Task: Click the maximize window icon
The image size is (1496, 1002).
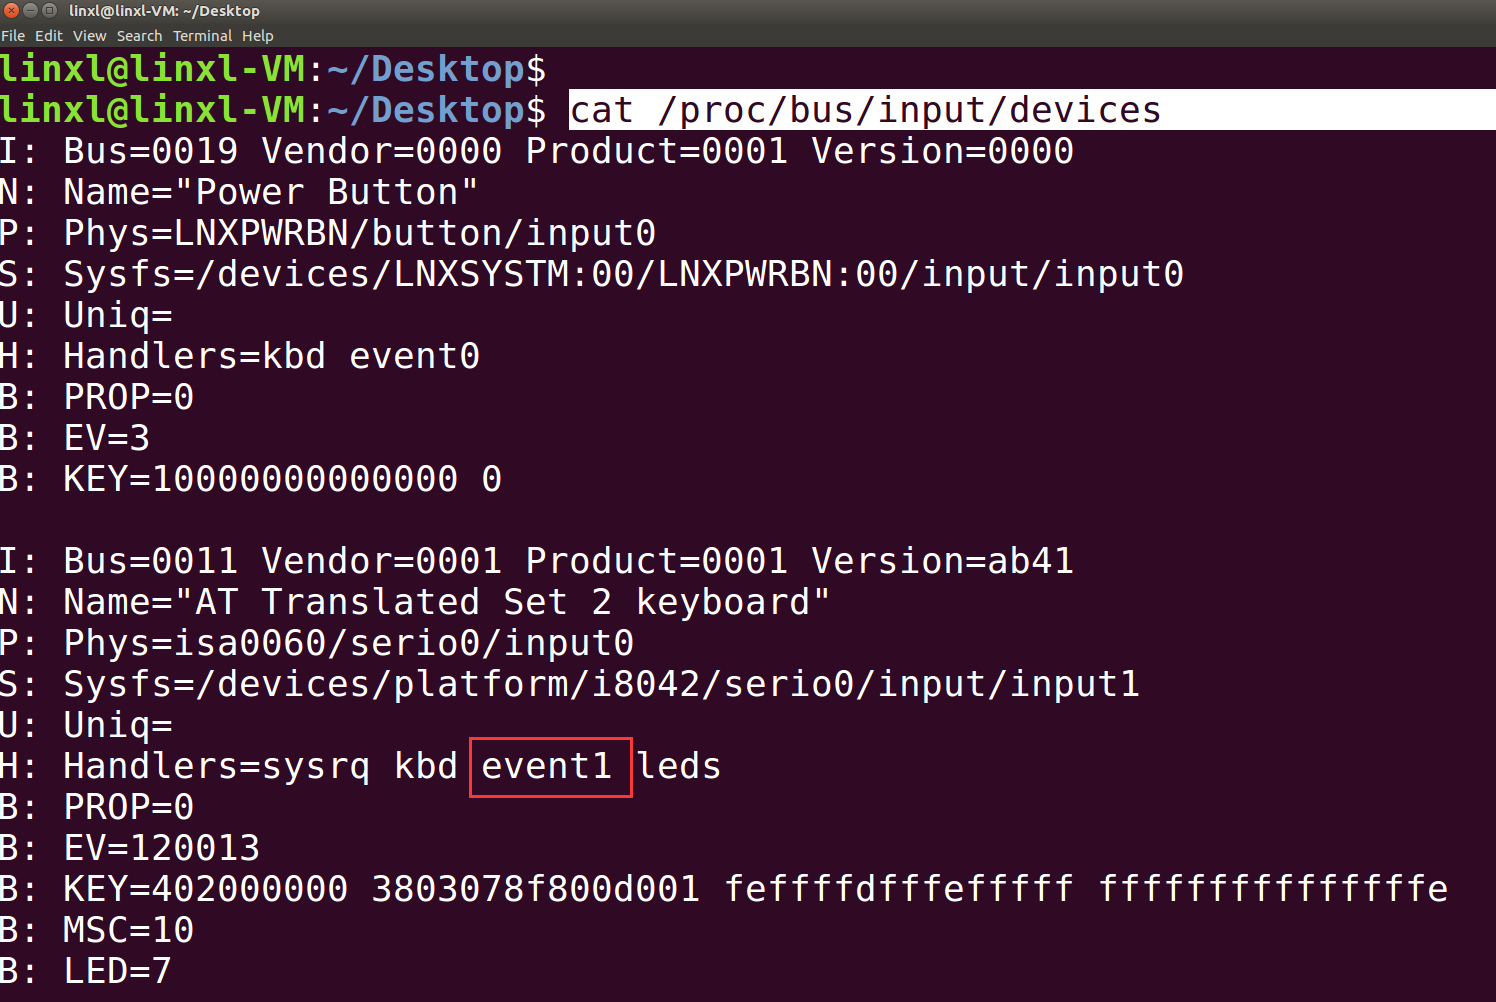Action: (x=47, y=11)
